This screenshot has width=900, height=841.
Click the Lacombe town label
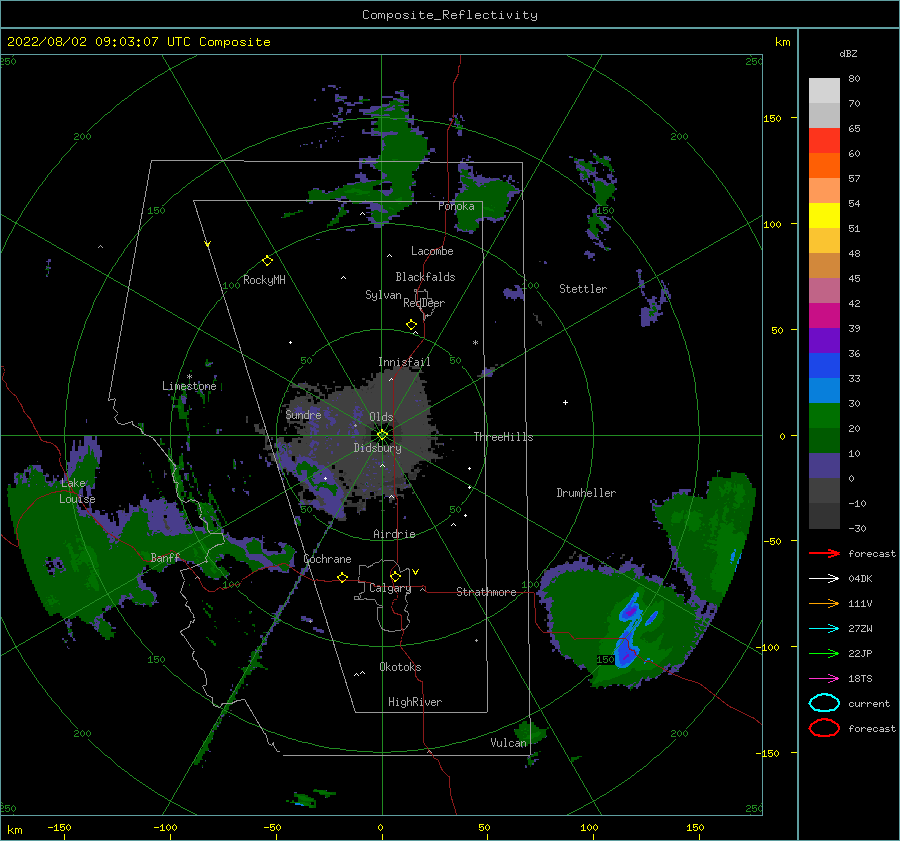click(432, 251)
